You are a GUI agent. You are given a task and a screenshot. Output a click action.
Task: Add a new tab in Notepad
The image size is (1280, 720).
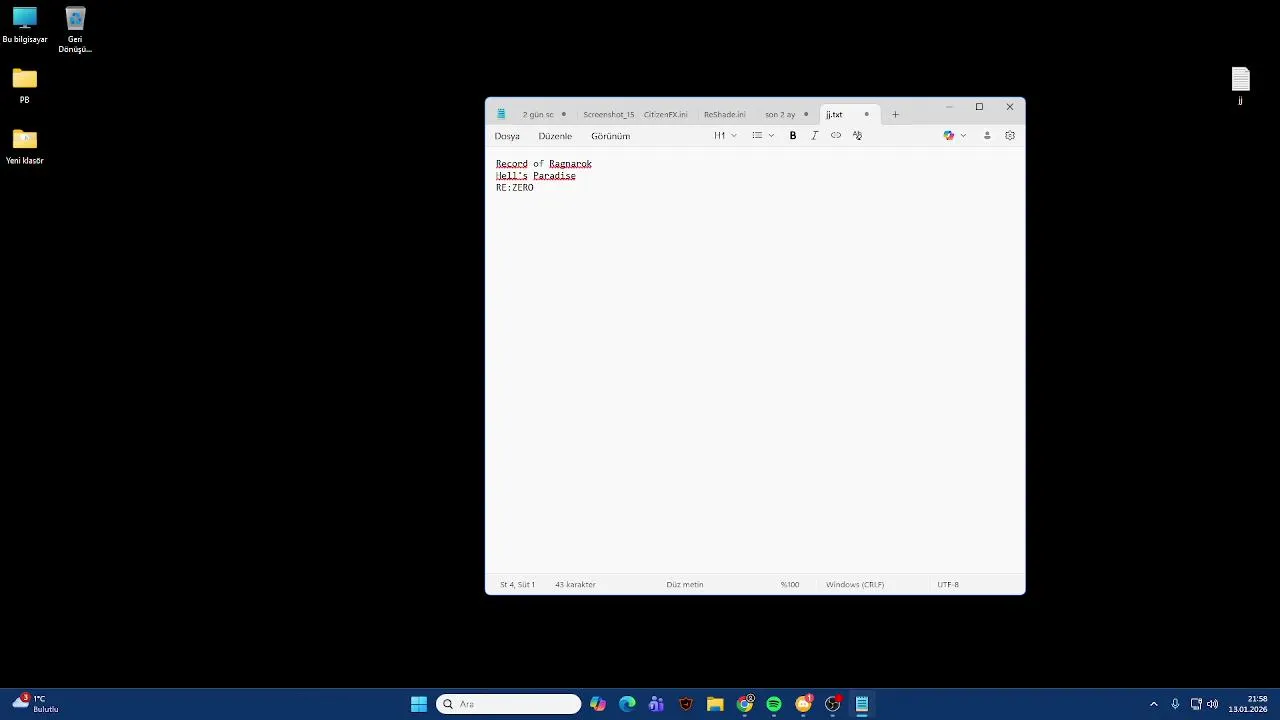click(895, 115)
